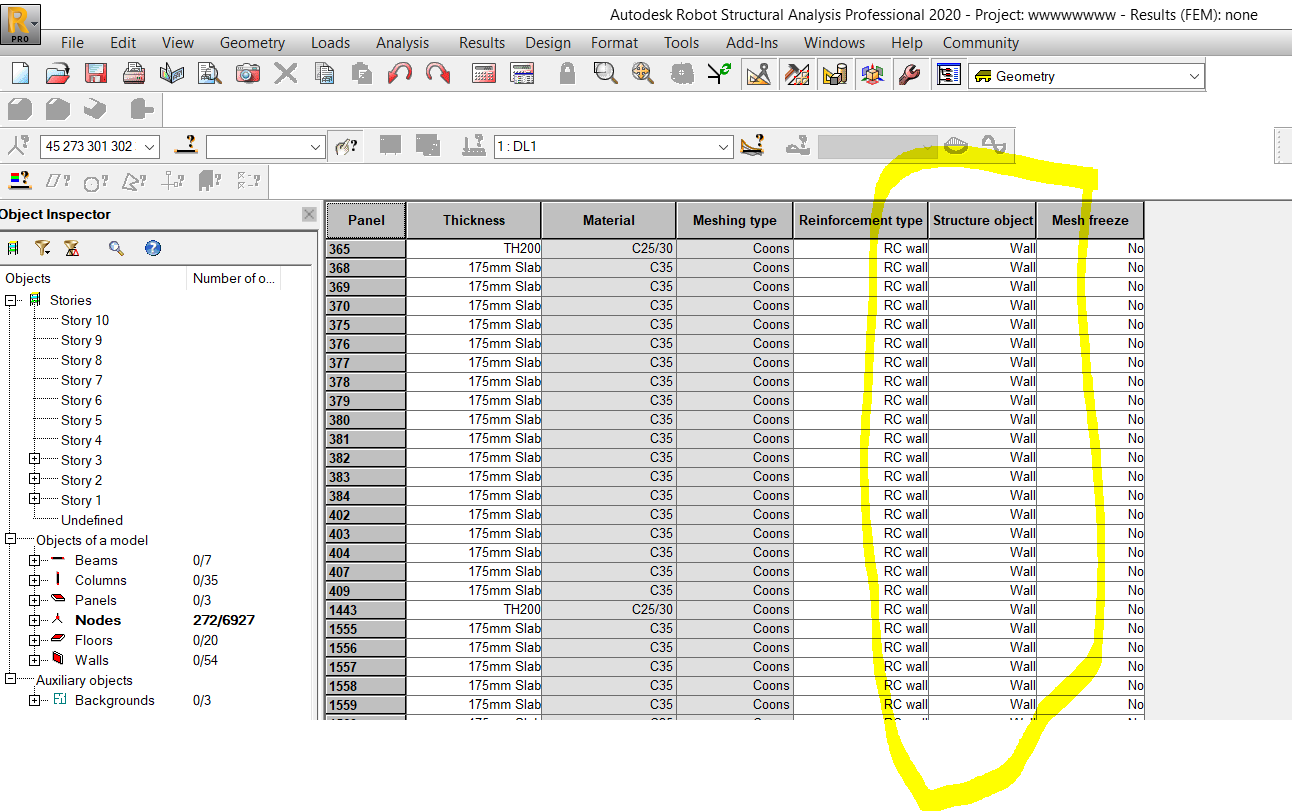1292x811 pixels.
Task: Open the calculator tool icon
Action: tap(482, 74)
